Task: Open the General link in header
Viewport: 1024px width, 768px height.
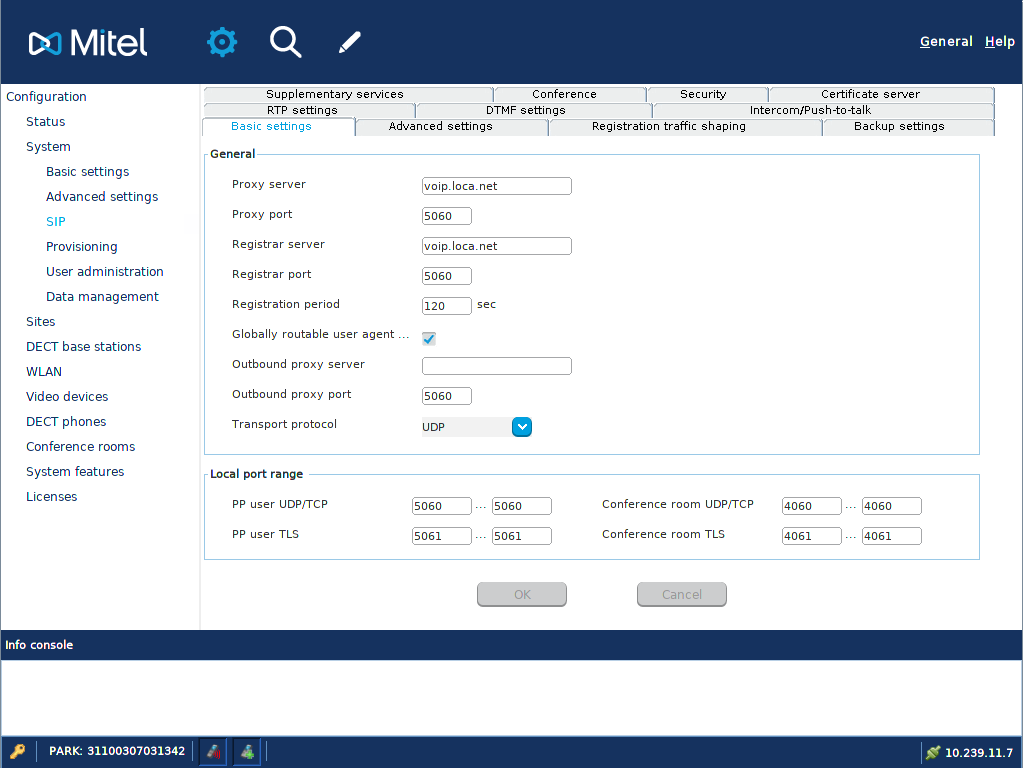Action: pyautogui.click(x=945, y=42)
